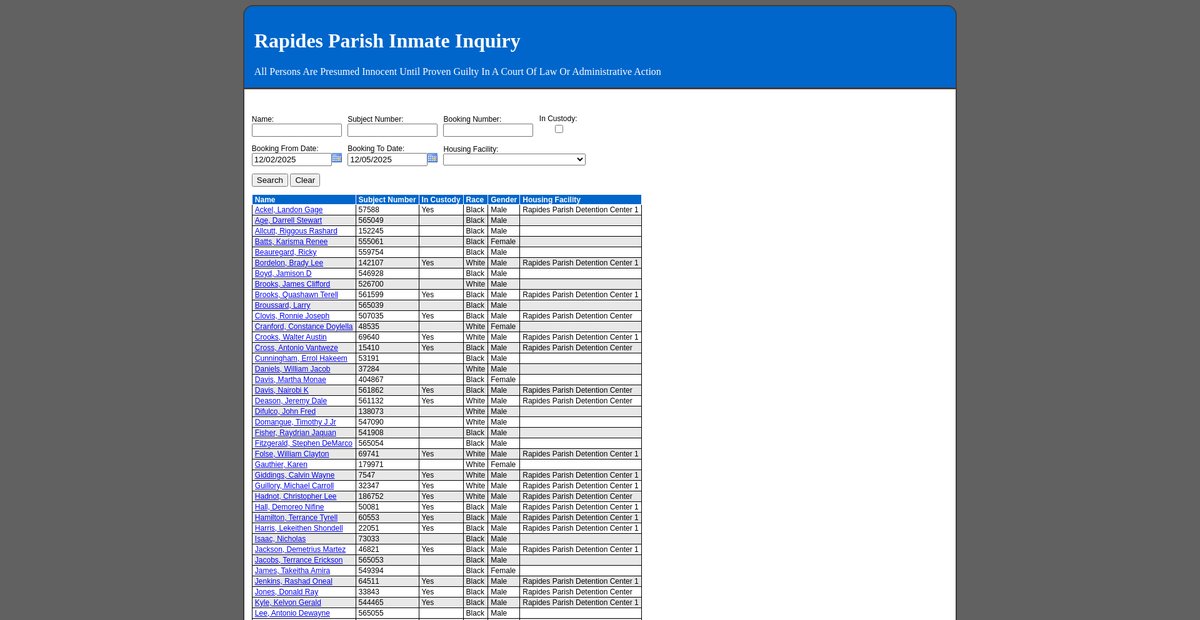Image resolution: width=1200 pixels, height=620 pixels.
Task: Click the Booking From Date field
Action: [291, 159]
